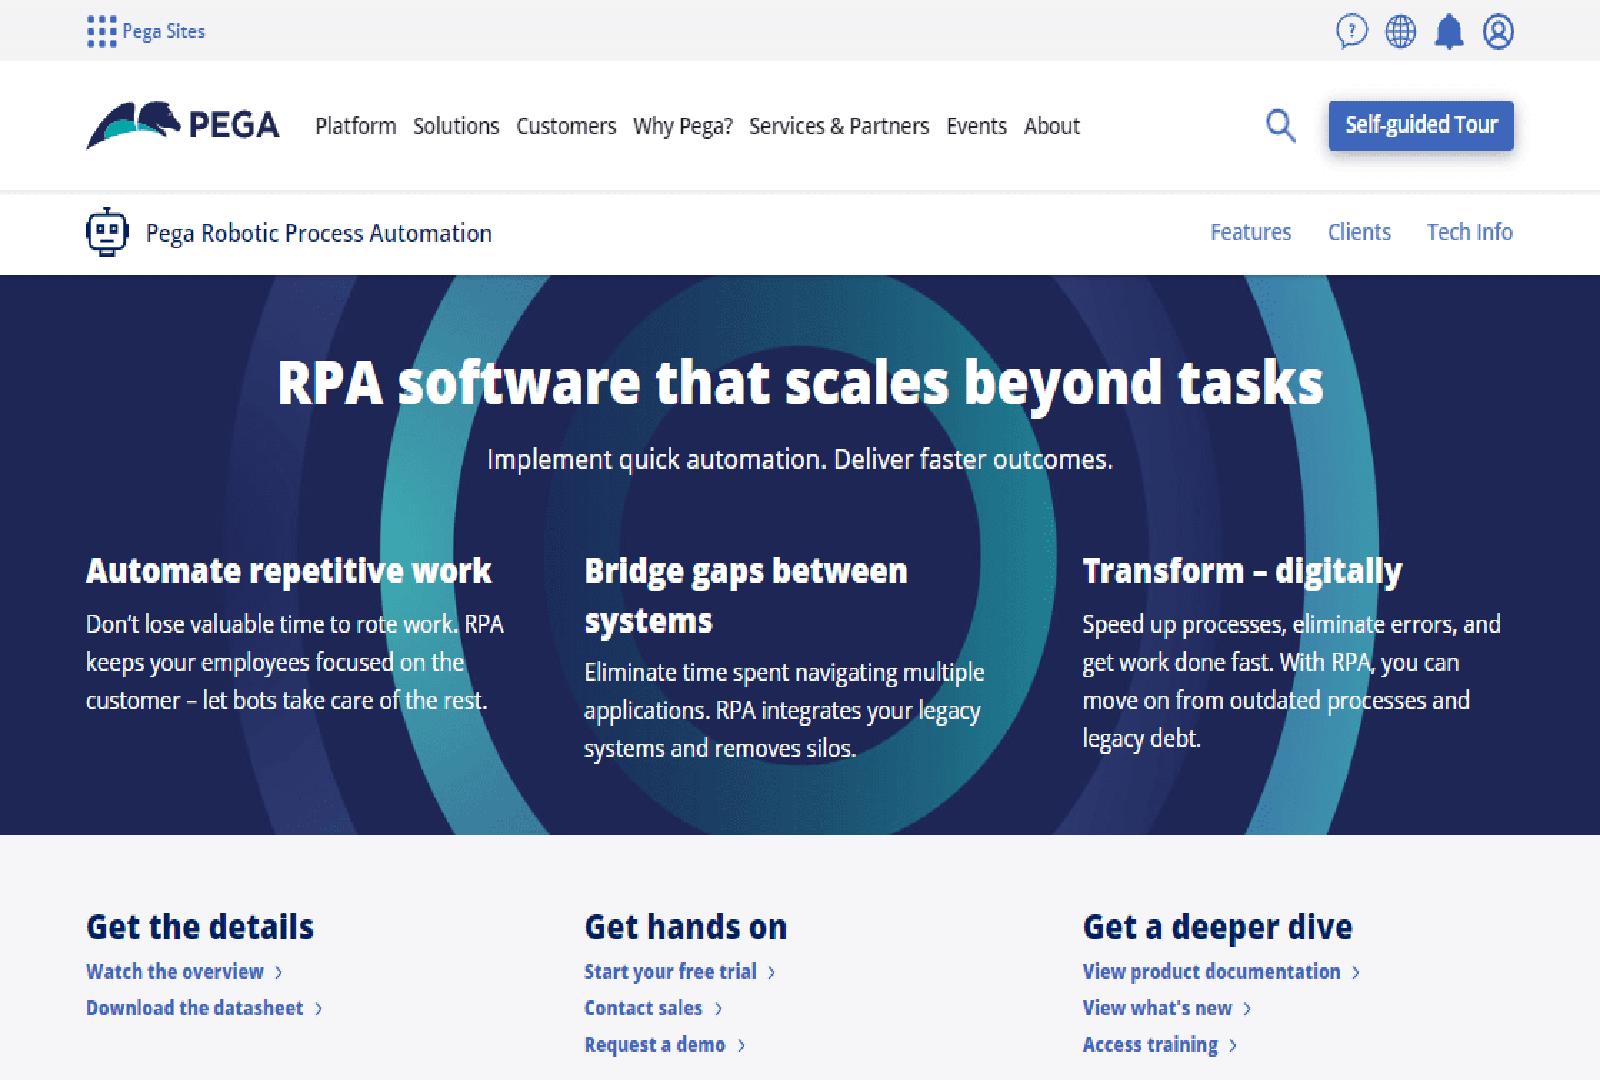Jump to the Tech Info section
1600x1080 pixels.
coord(1469,232)
